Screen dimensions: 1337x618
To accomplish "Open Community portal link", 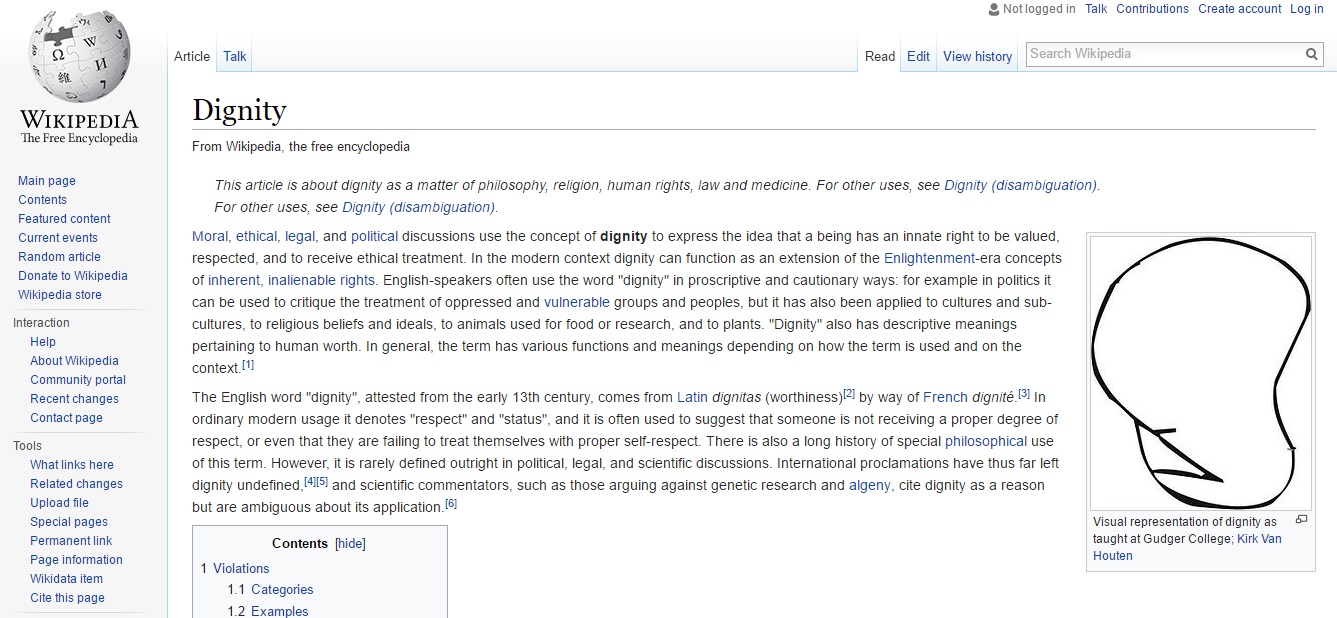I will pos(78,380).
